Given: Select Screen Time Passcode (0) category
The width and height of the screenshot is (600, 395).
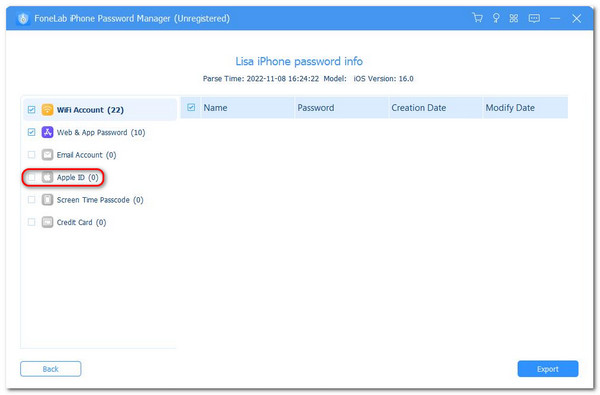Looking at the screenshot, I should (100, 200).
